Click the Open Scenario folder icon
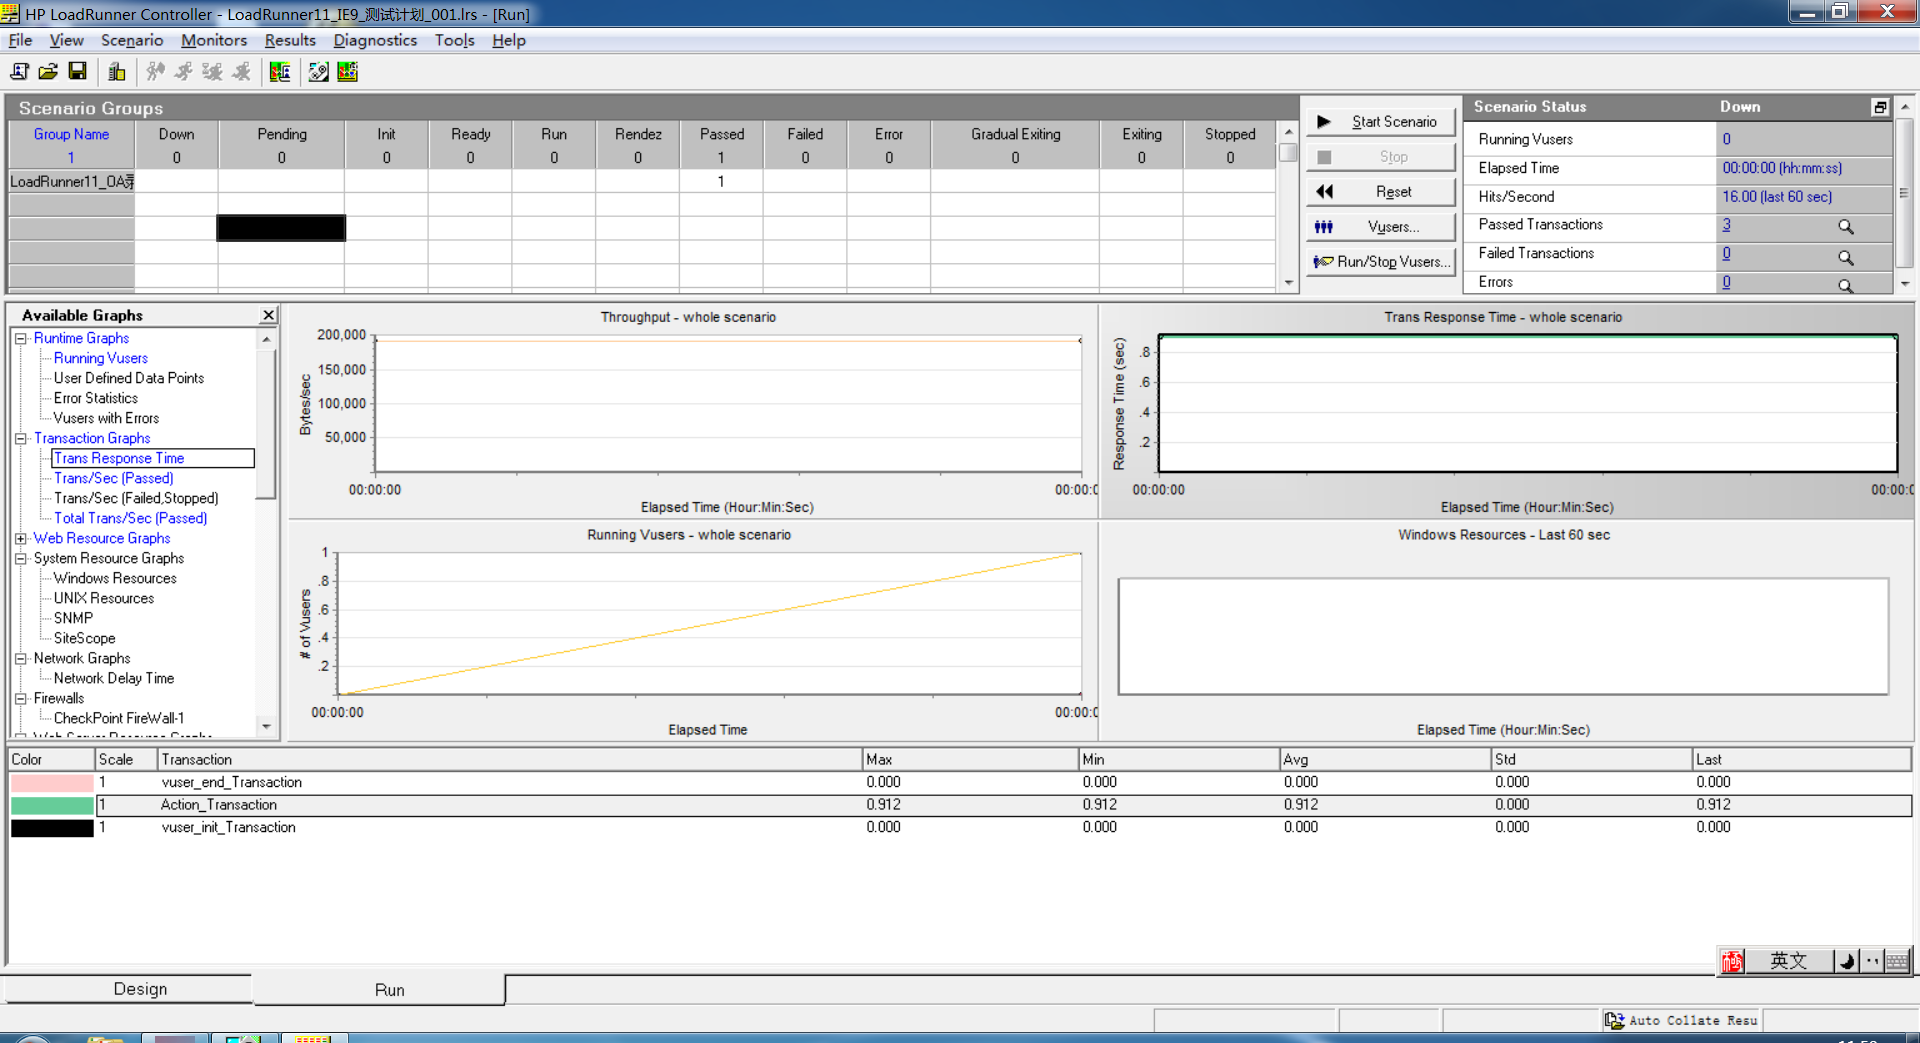Image resolution: width=1920 pixels, height=1043 pixels. click(47, 71)
